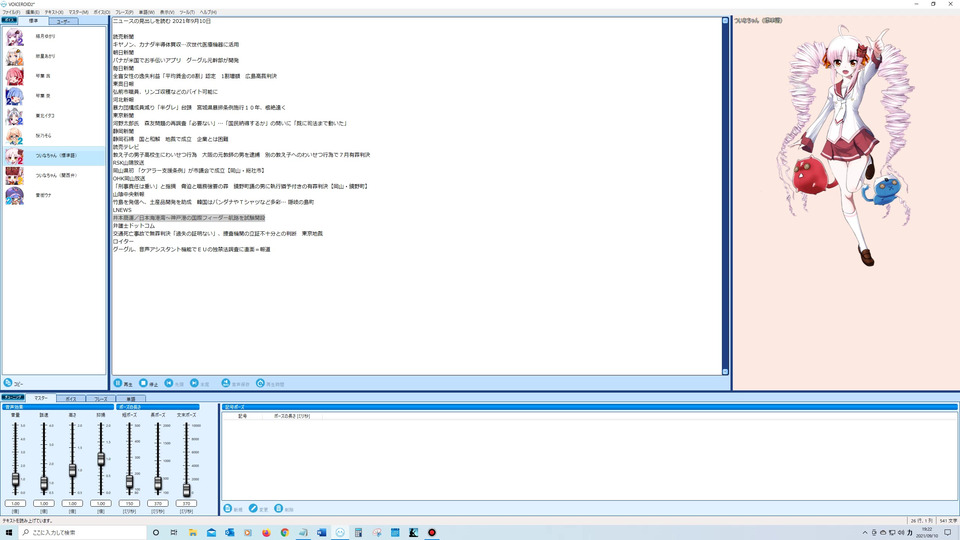This screenshot has height=540, width=960.
Task: Click the ポーズの長さ column header in the pause table
Action: [292, 416]
